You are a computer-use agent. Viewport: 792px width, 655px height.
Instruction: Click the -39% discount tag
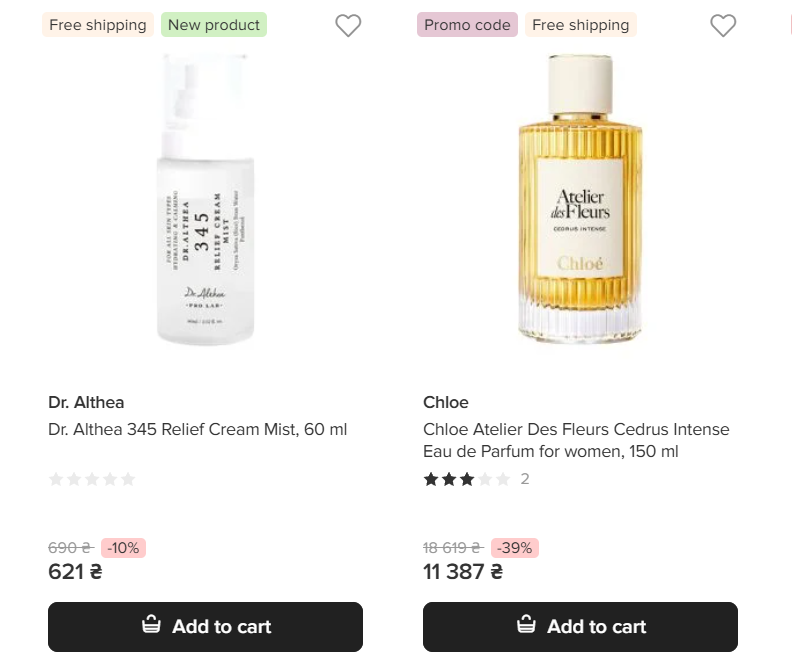coord(515,548)
